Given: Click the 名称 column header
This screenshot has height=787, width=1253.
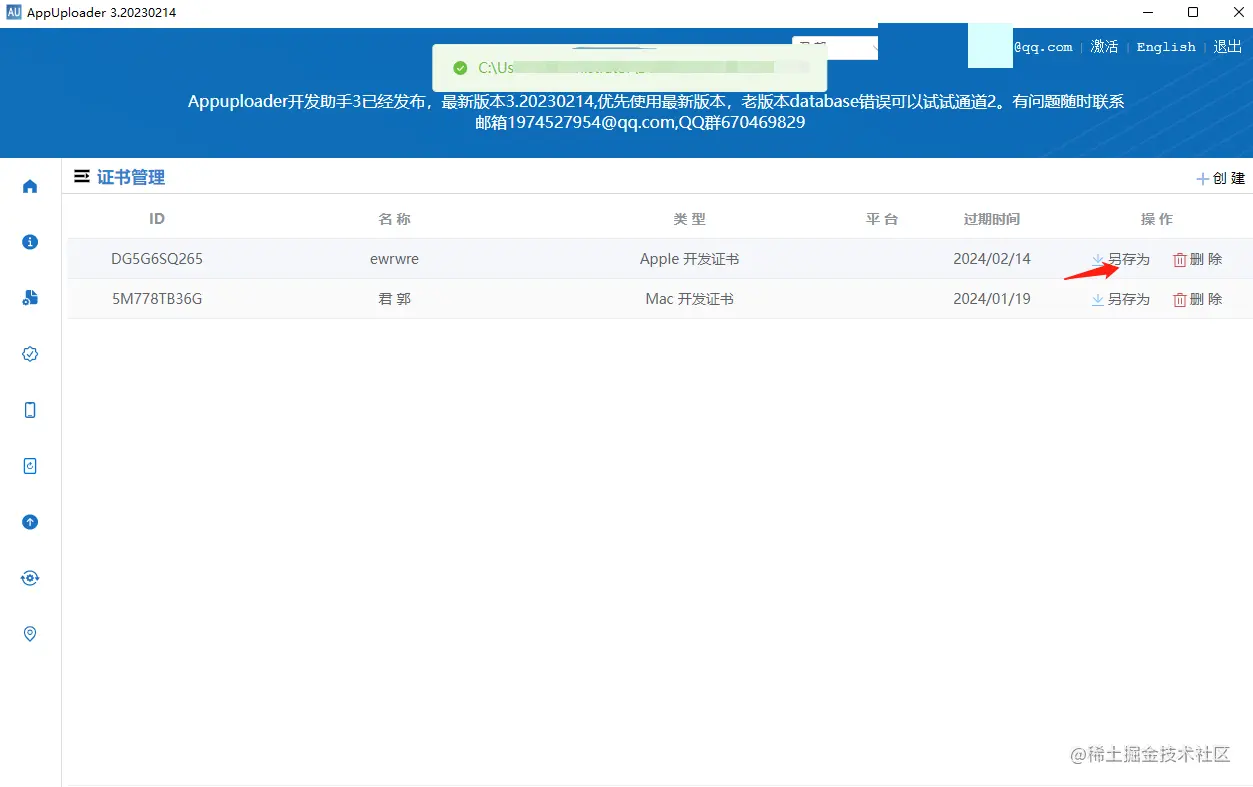Looking at the screenshot, I should 394,219.
